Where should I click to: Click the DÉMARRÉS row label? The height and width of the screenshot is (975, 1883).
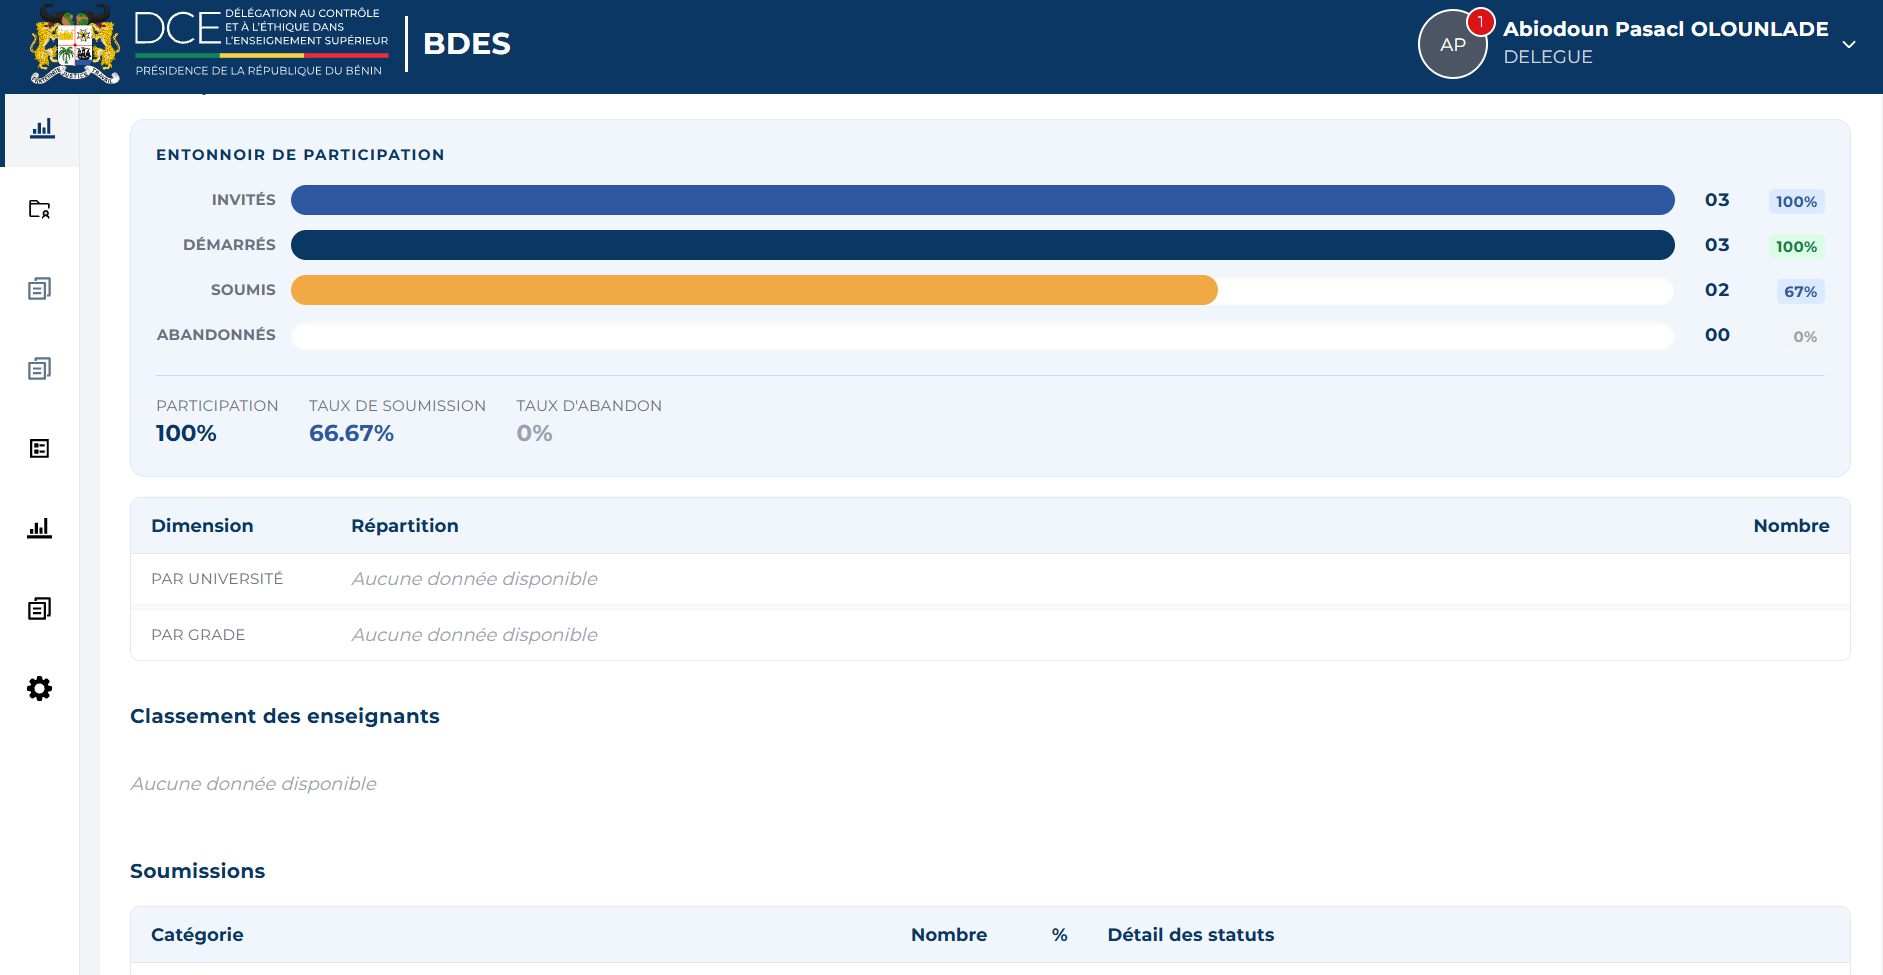229,245
